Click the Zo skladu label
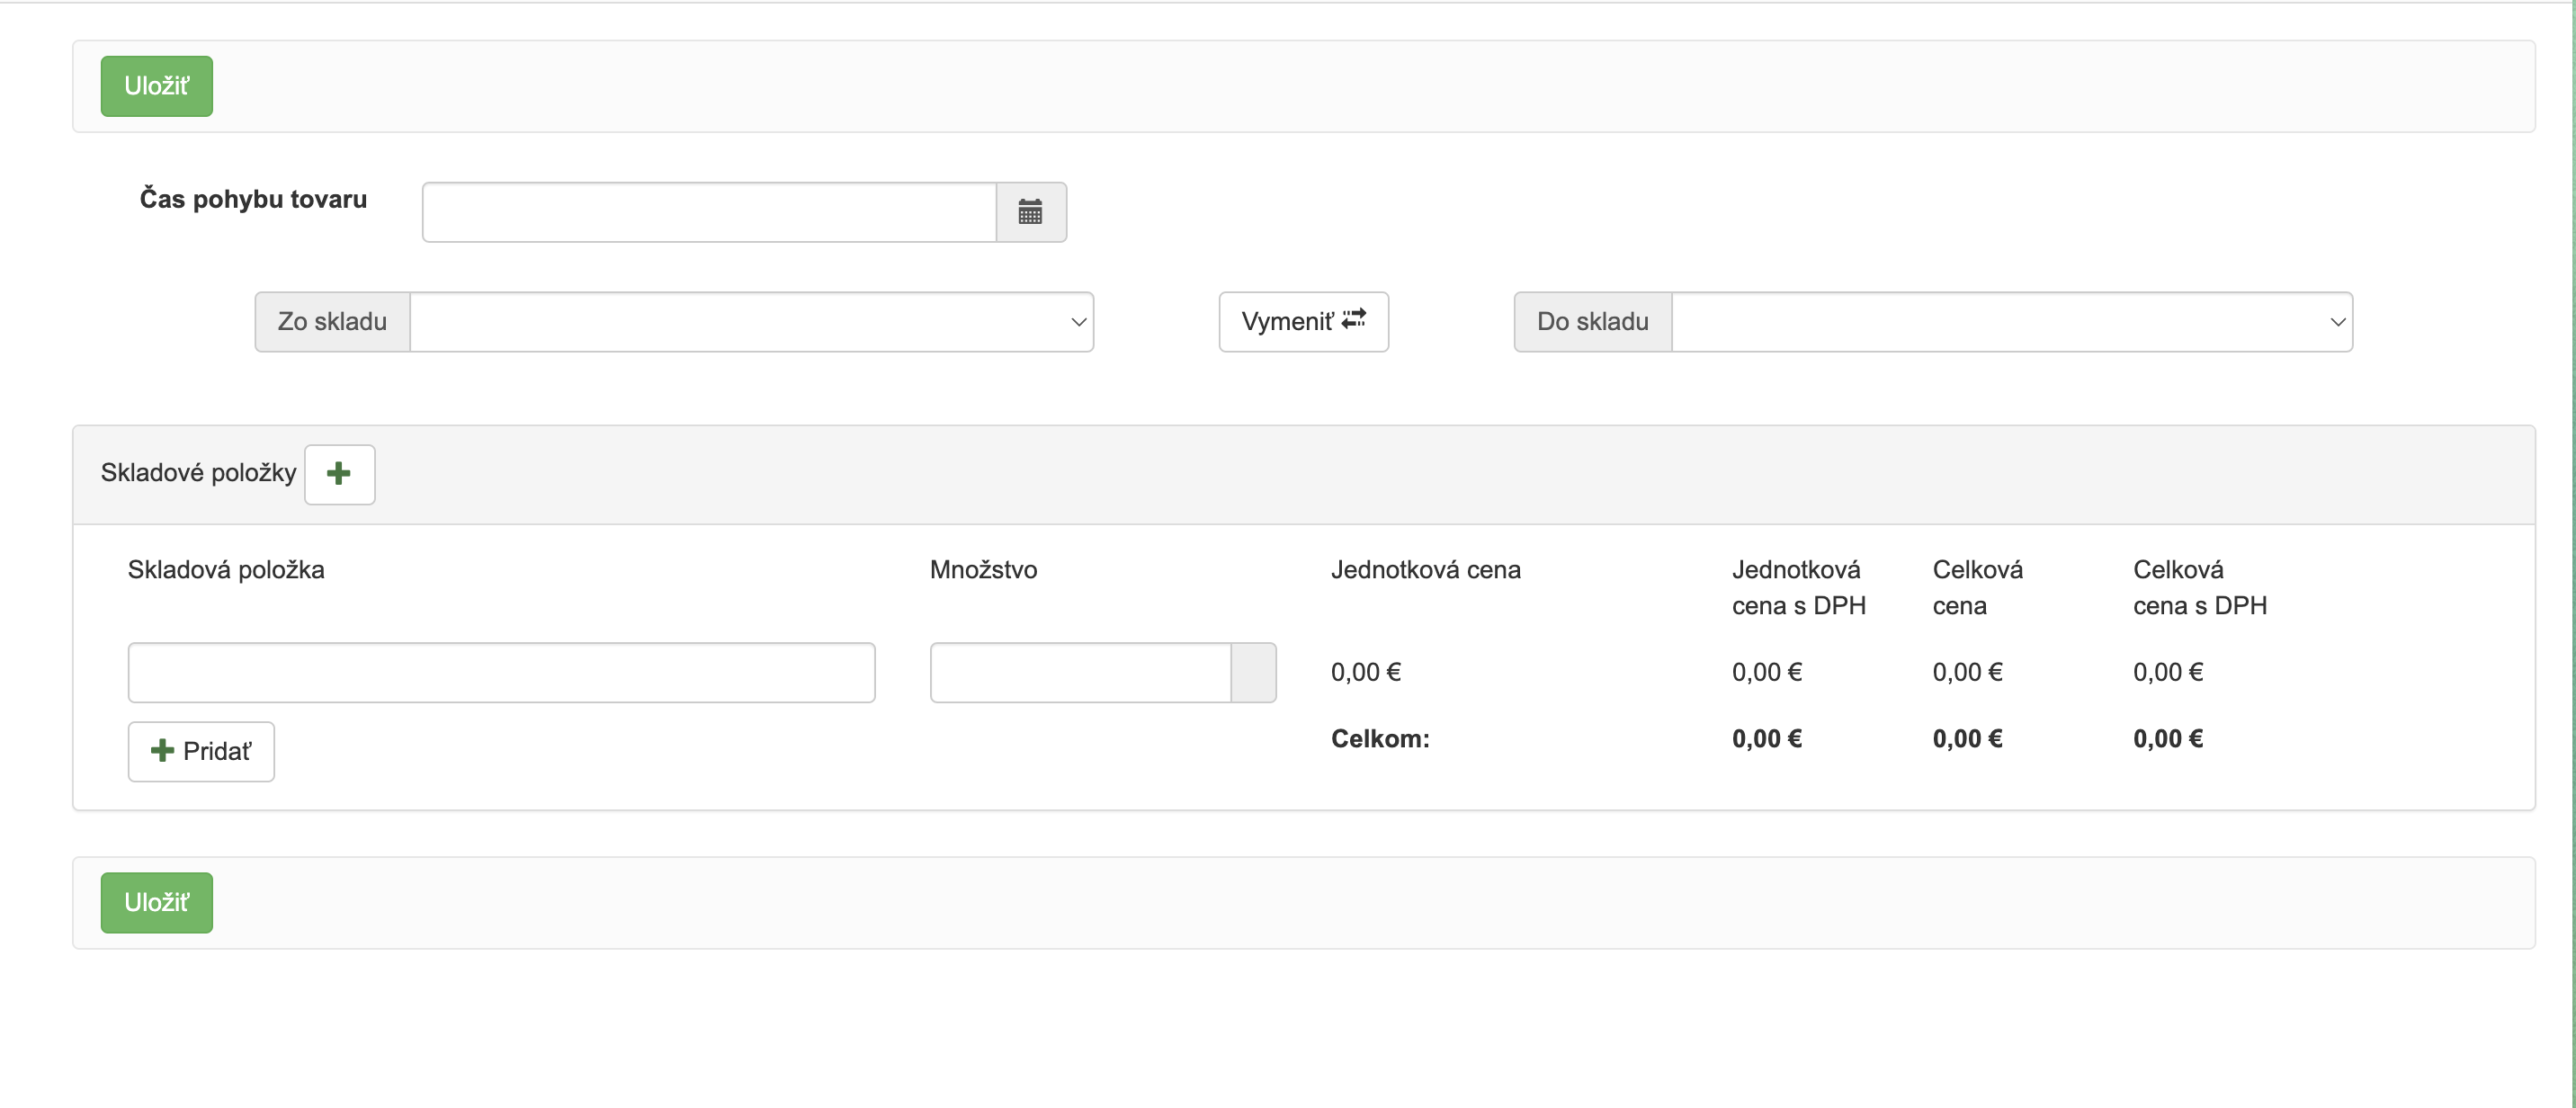Image resolution: width=2576 pixels, height=1108 pixels. point(331,321)
